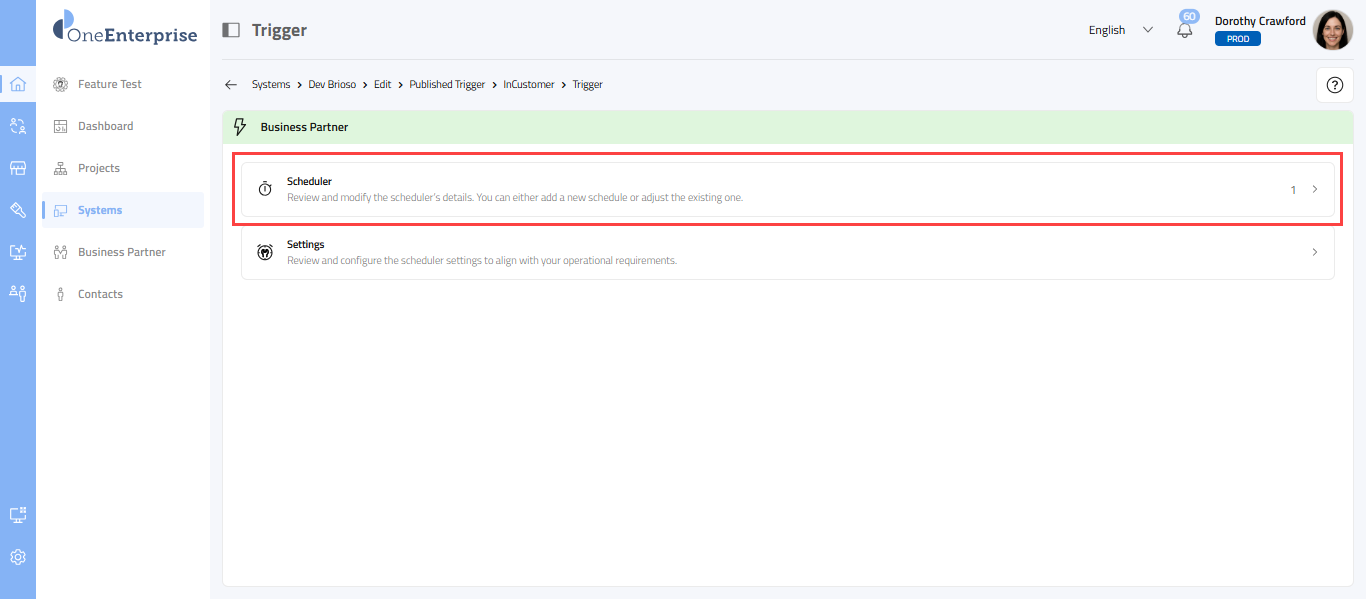Expand the Settings row chevron

coord(1315,252)
